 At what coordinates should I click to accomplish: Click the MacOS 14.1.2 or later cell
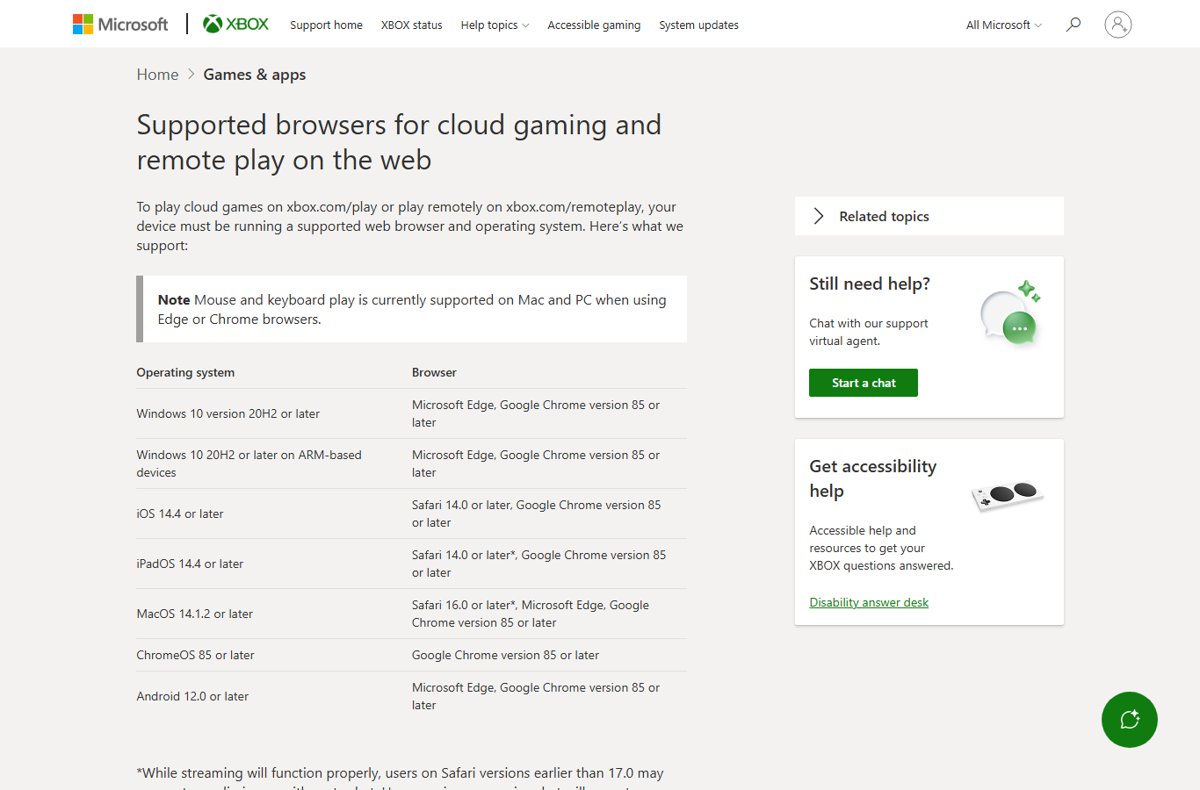[x=195, y=613]
